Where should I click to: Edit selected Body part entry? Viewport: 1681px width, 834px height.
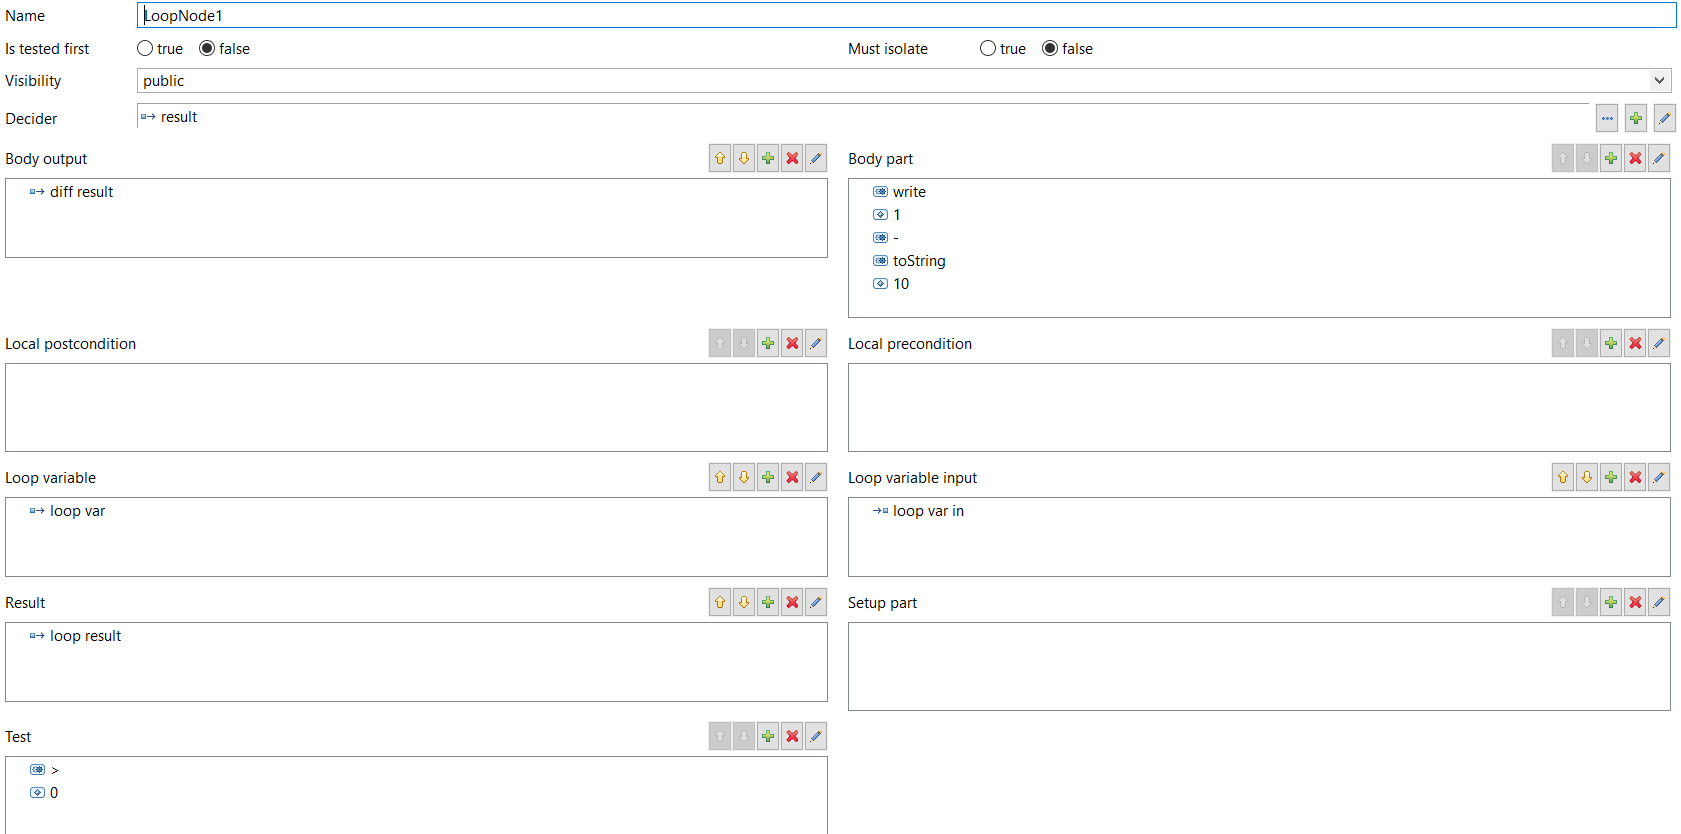pyautogui.click(x=1659, y=158)
